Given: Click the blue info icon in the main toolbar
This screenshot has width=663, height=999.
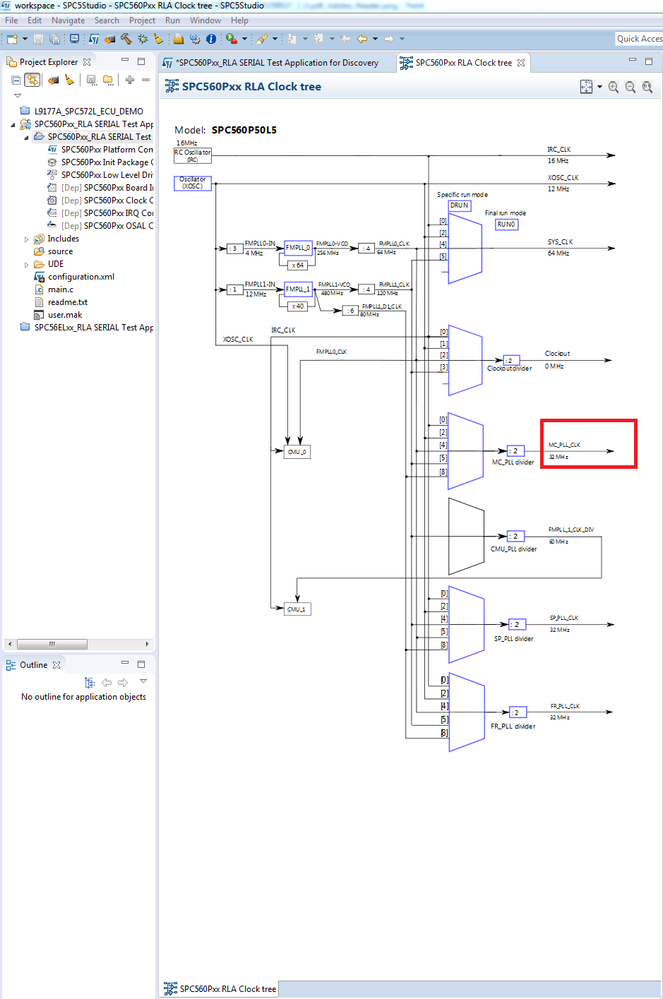Looking at the screenshot, I should pos(211,39).
